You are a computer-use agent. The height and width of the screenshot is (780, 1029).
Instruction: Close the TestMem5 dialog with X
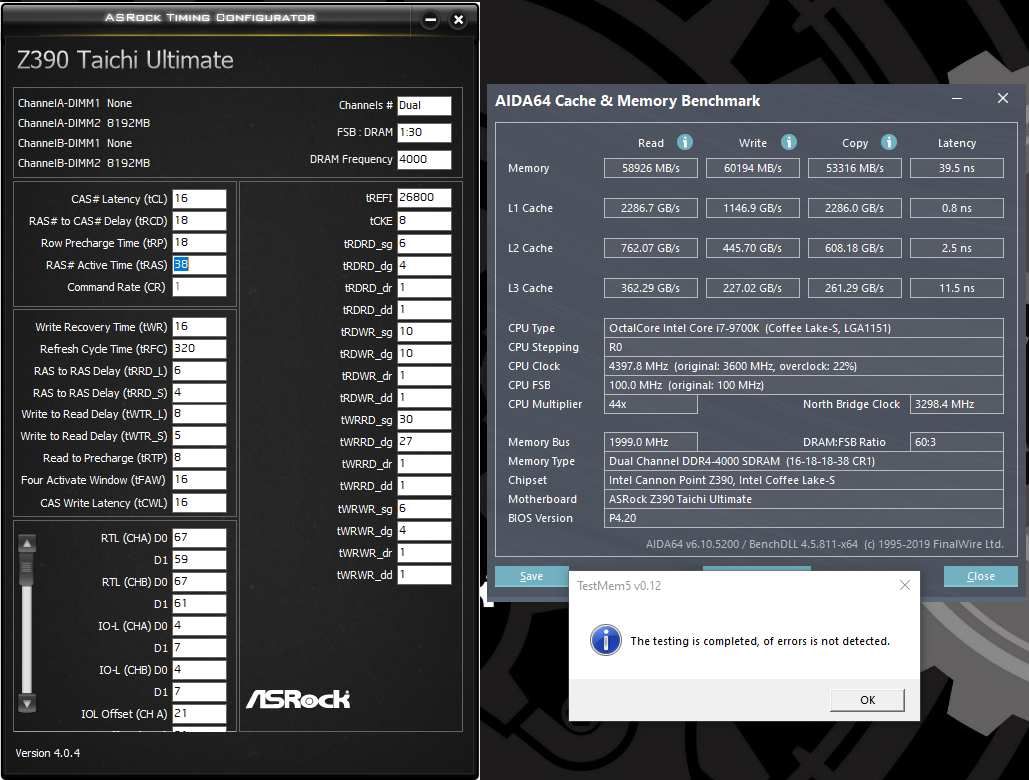coord(904,585)
